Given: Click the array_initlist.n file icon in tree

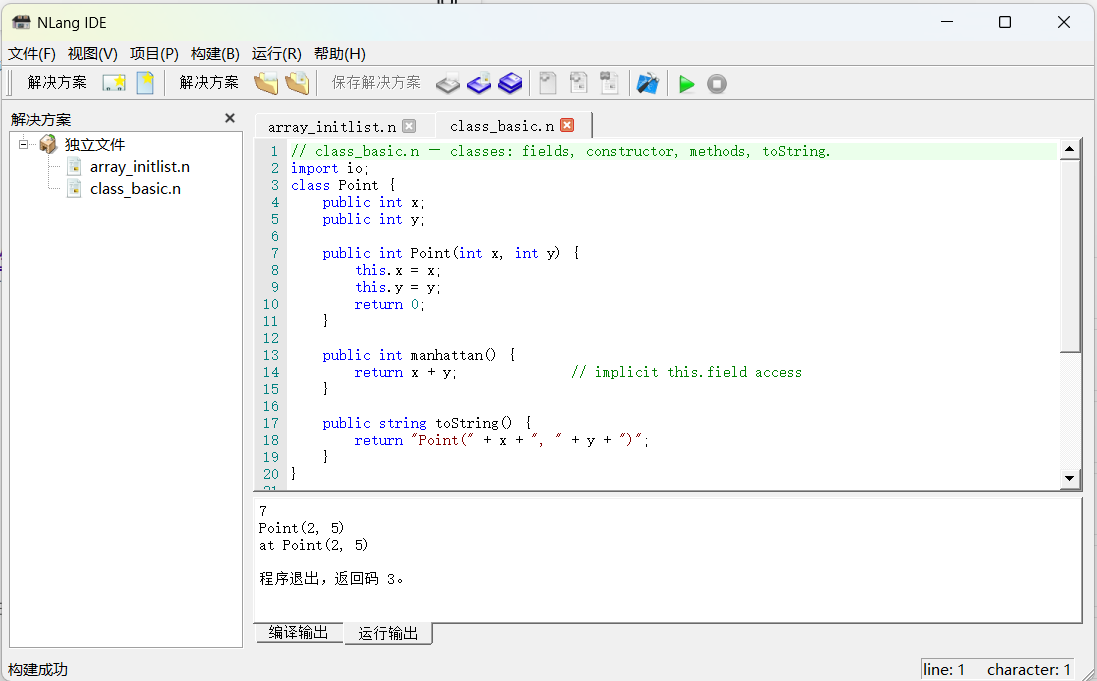Looking at the screenshot, I should (74, 167).
